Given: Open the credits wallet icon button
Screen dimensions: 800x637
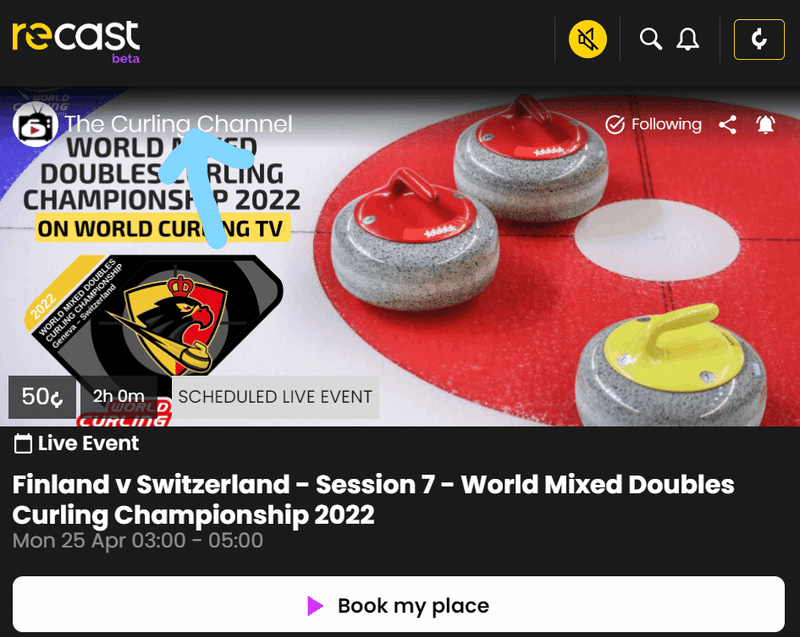Looking at the screenshot, I should 759,39.
